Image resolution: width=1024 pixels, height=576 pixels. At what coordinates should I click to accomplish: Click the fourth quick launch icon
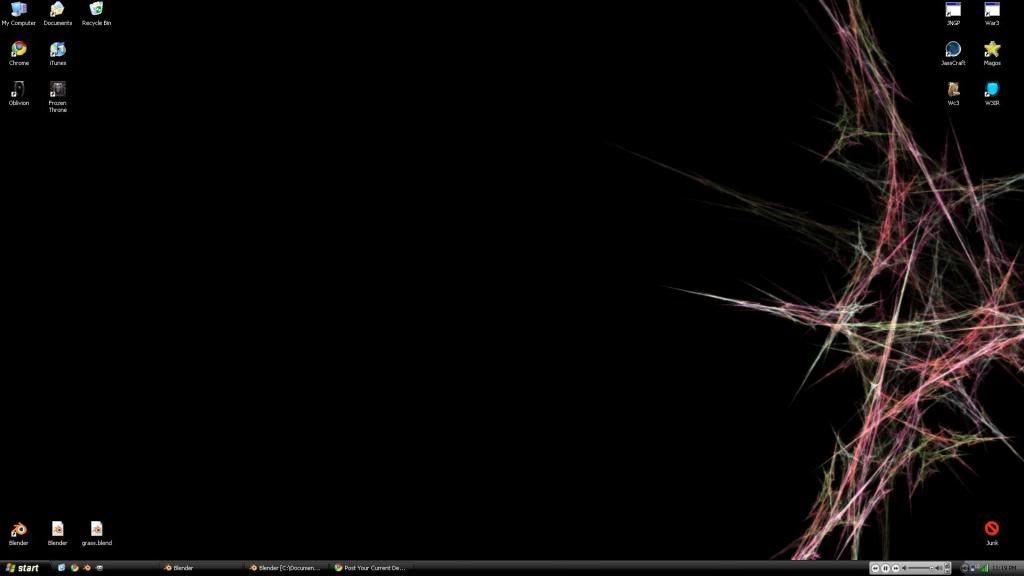coord(99,568)
